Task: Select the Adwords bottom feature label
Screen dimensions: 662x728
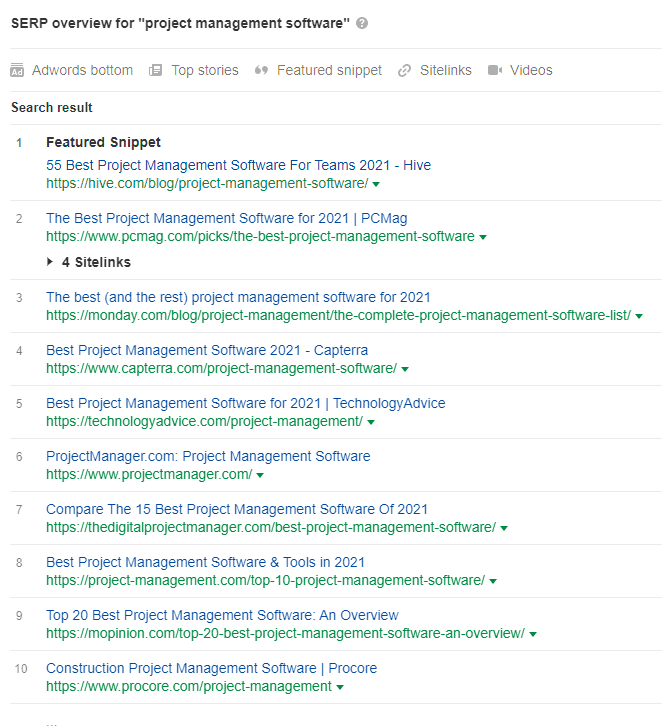Action: click(82, 70)
